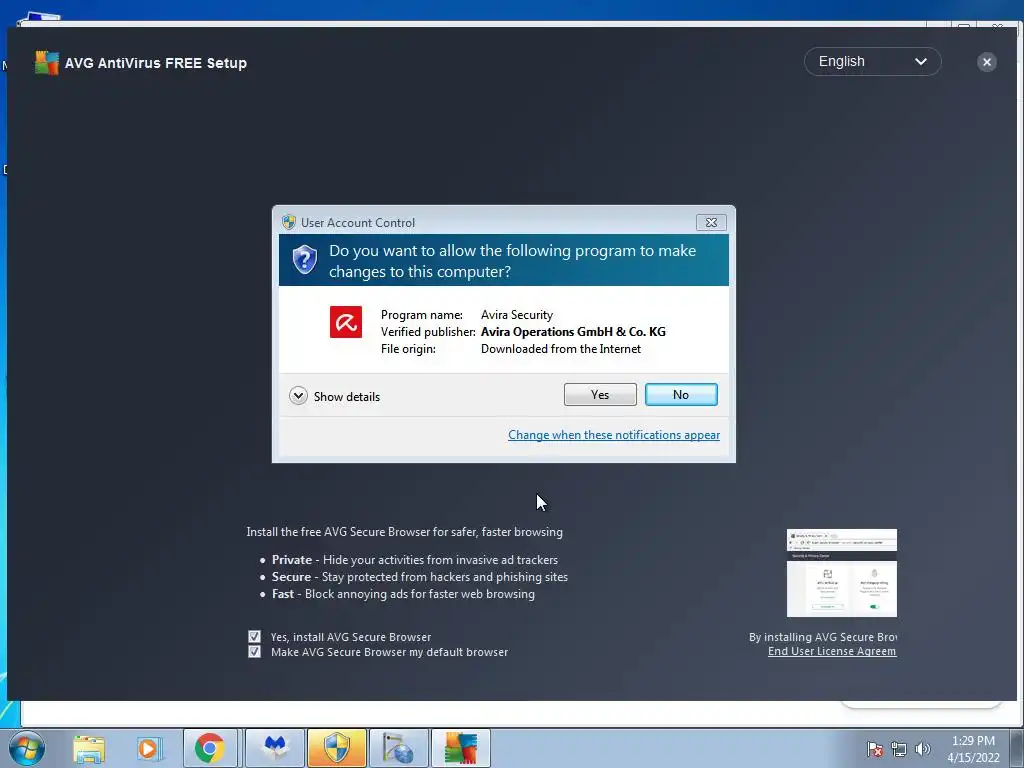Click No in User Account Control dialog
The width and height of the screenshot is (1024, 768).
[x=681, y=394]
